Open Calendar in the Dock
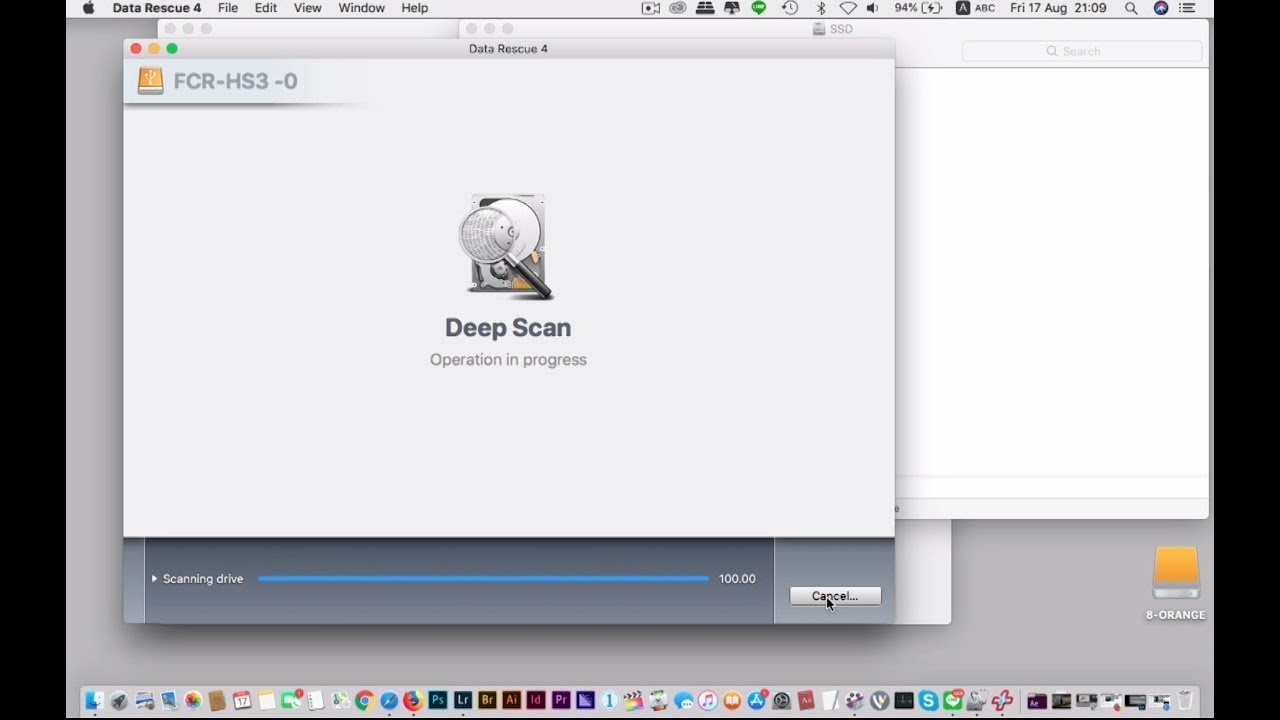The width and height of the screenshot is (1280, 720). [242, 701]
